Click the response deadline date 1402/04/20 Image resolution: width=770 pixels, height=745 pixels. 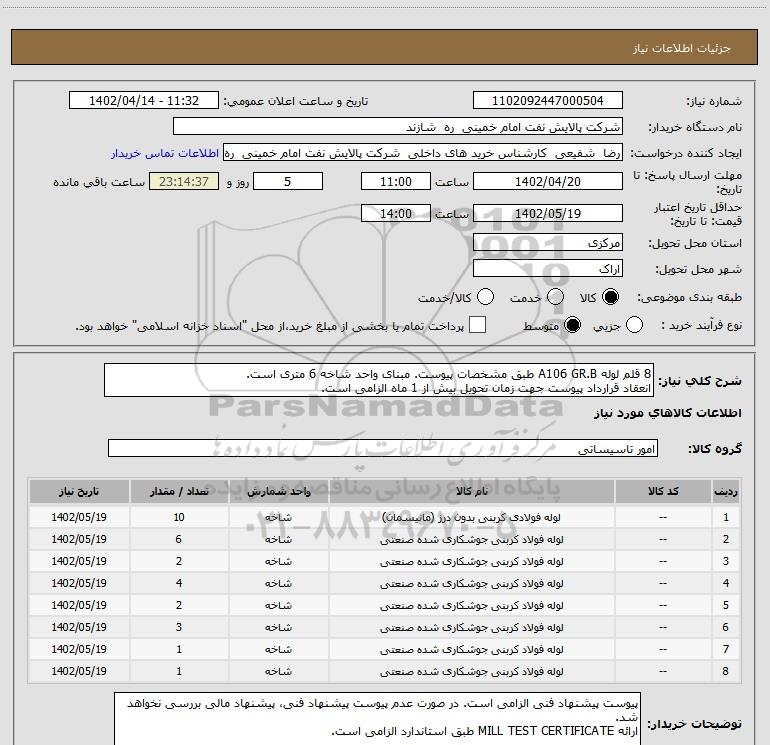tap(548, 181)
